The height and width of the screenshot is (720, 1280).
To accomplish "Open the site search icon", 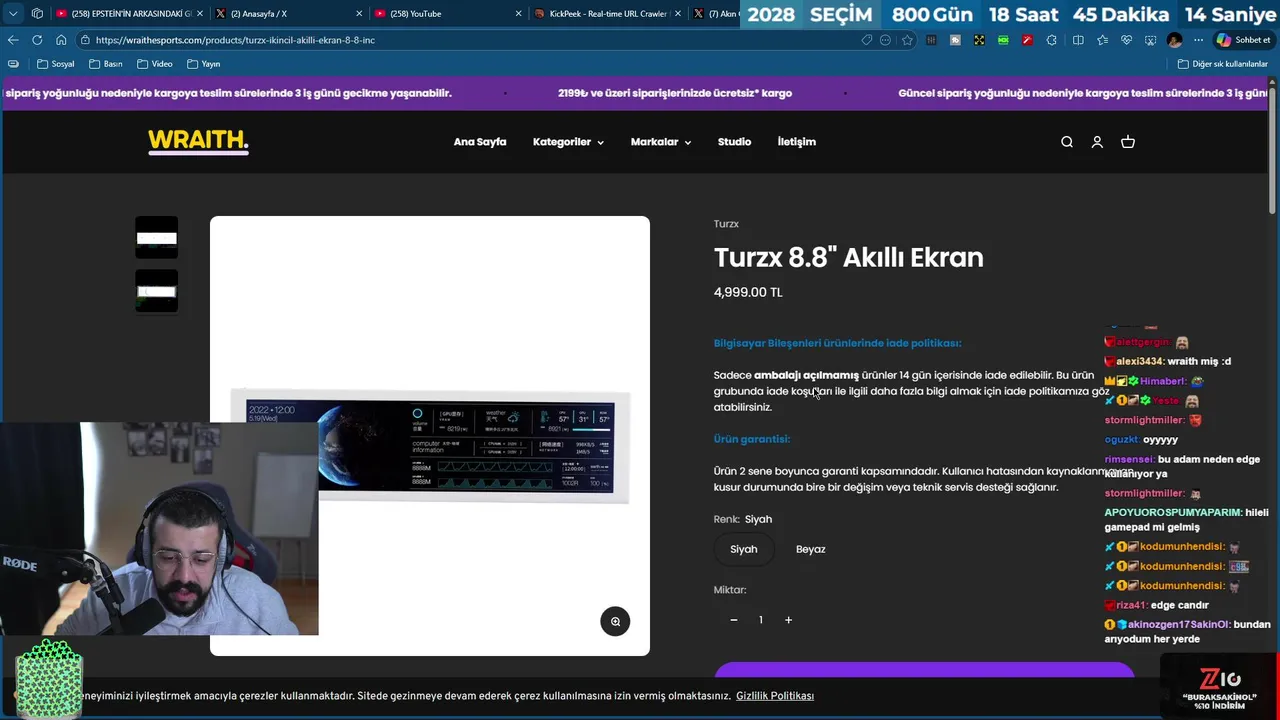I will (1067, 142).
